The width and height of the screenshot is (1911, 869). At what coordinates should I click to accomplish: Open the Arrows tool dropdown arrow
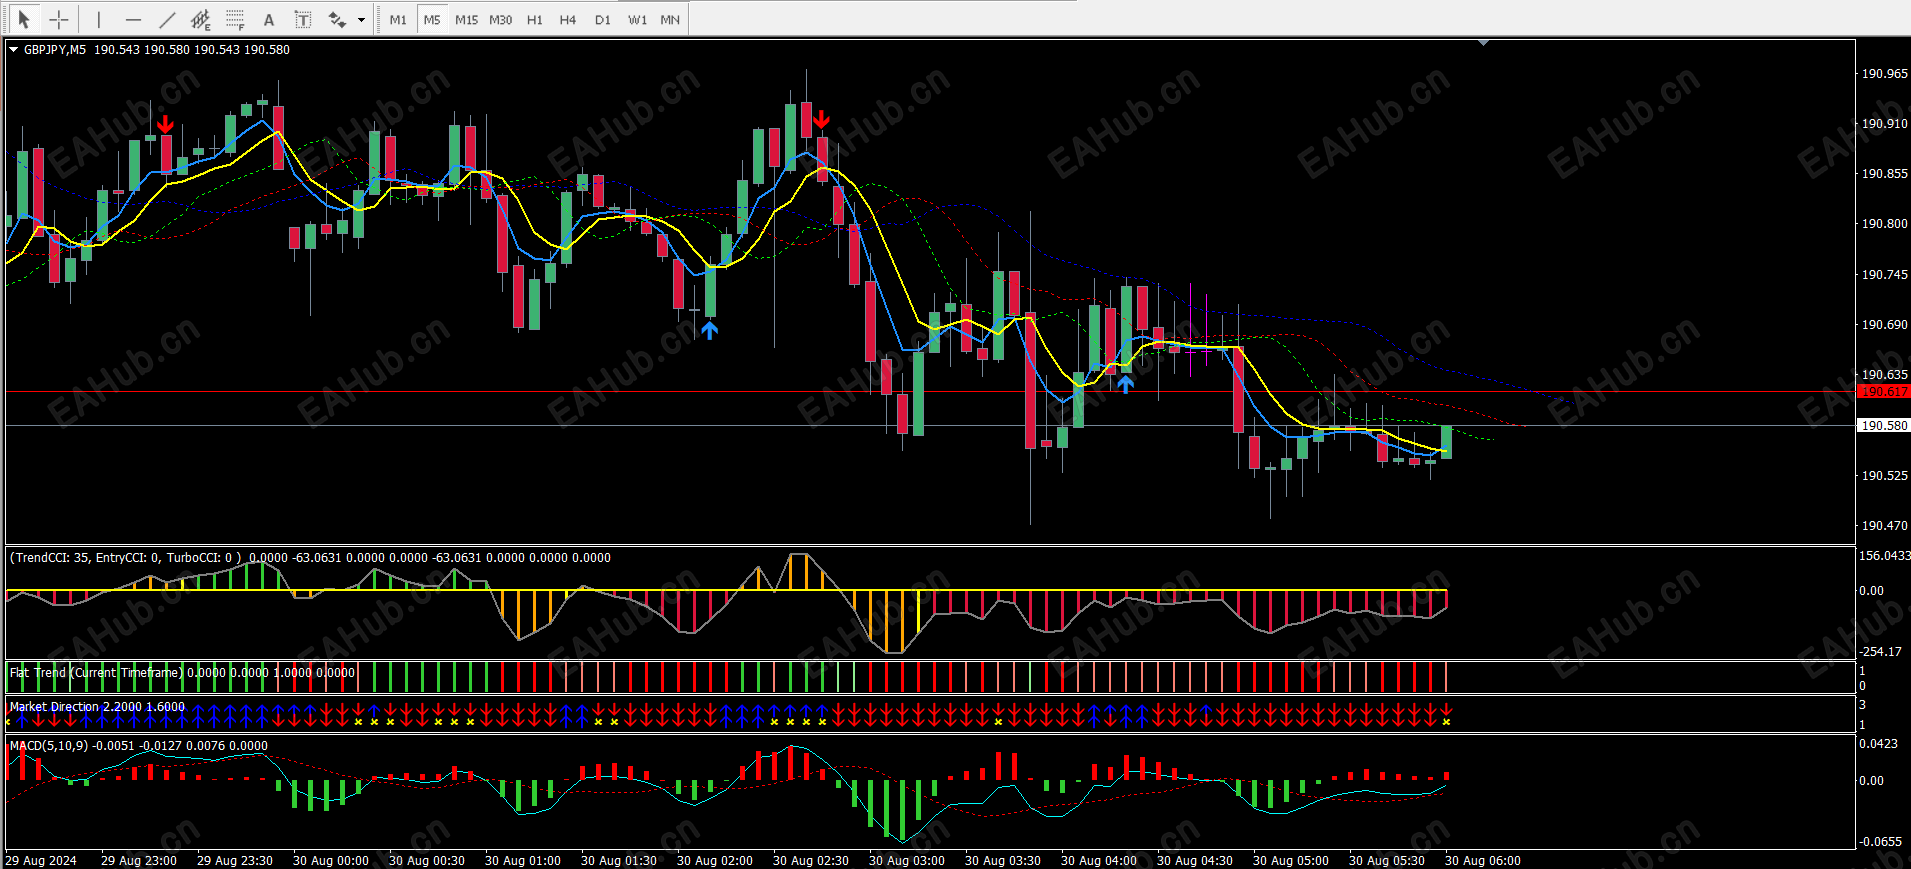point(361,19)
